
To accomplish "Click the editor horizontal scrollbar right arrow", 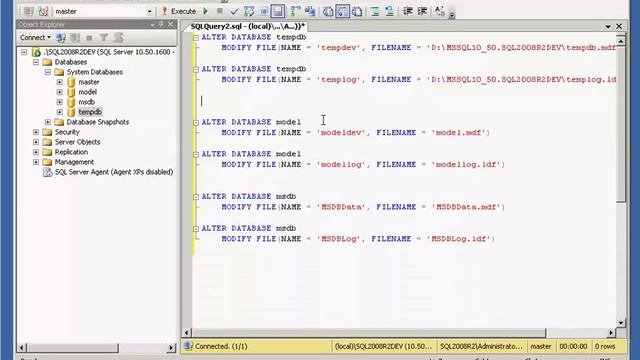I will [x=611, y=333].
